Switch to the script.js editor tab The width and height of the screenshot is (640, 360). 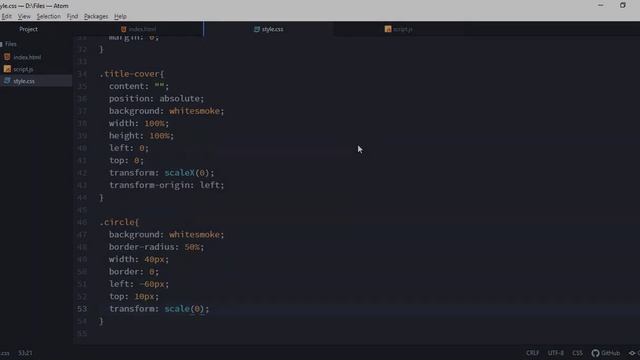(398, 29)
